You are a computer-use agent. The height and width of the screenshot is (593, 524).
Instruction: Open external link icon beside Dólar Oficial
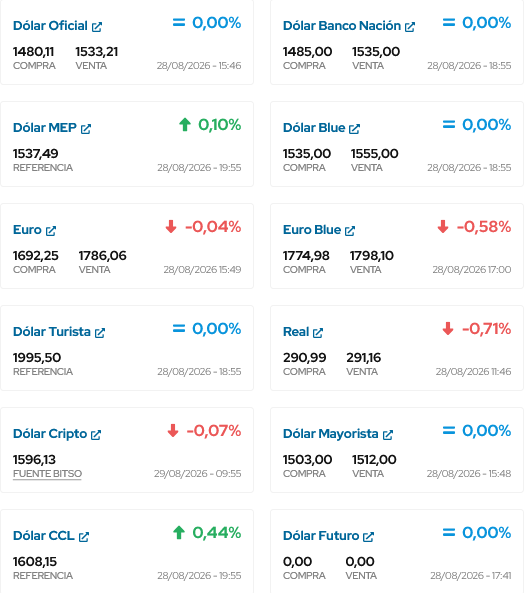click(97, 27)
